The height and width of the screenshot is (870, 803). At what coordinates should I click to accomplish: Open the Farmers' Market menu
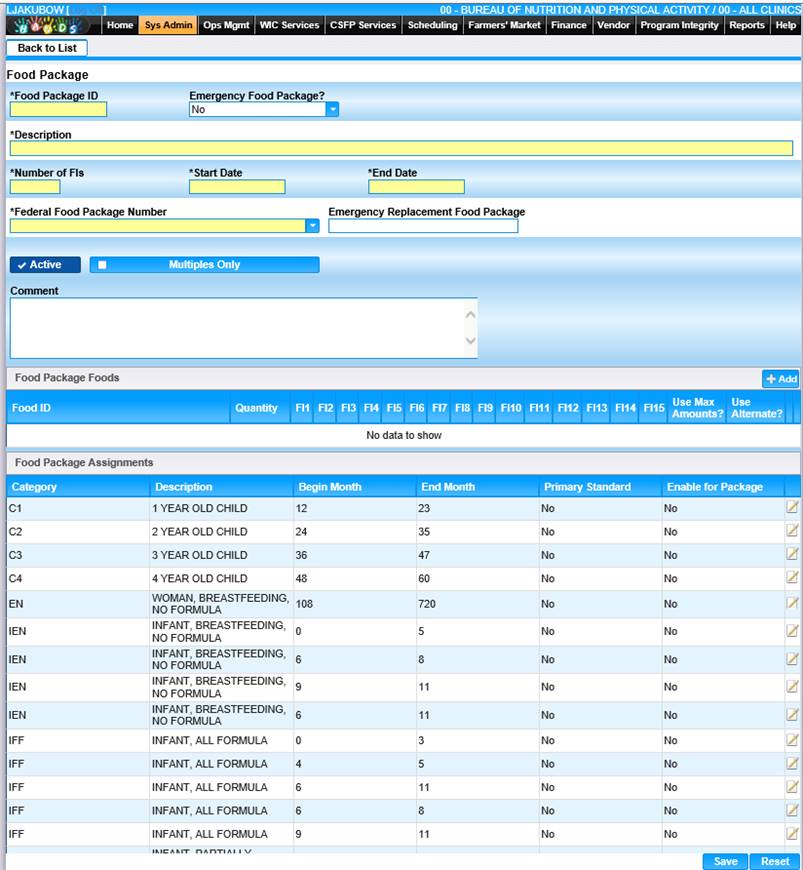(x=504, y=25)
